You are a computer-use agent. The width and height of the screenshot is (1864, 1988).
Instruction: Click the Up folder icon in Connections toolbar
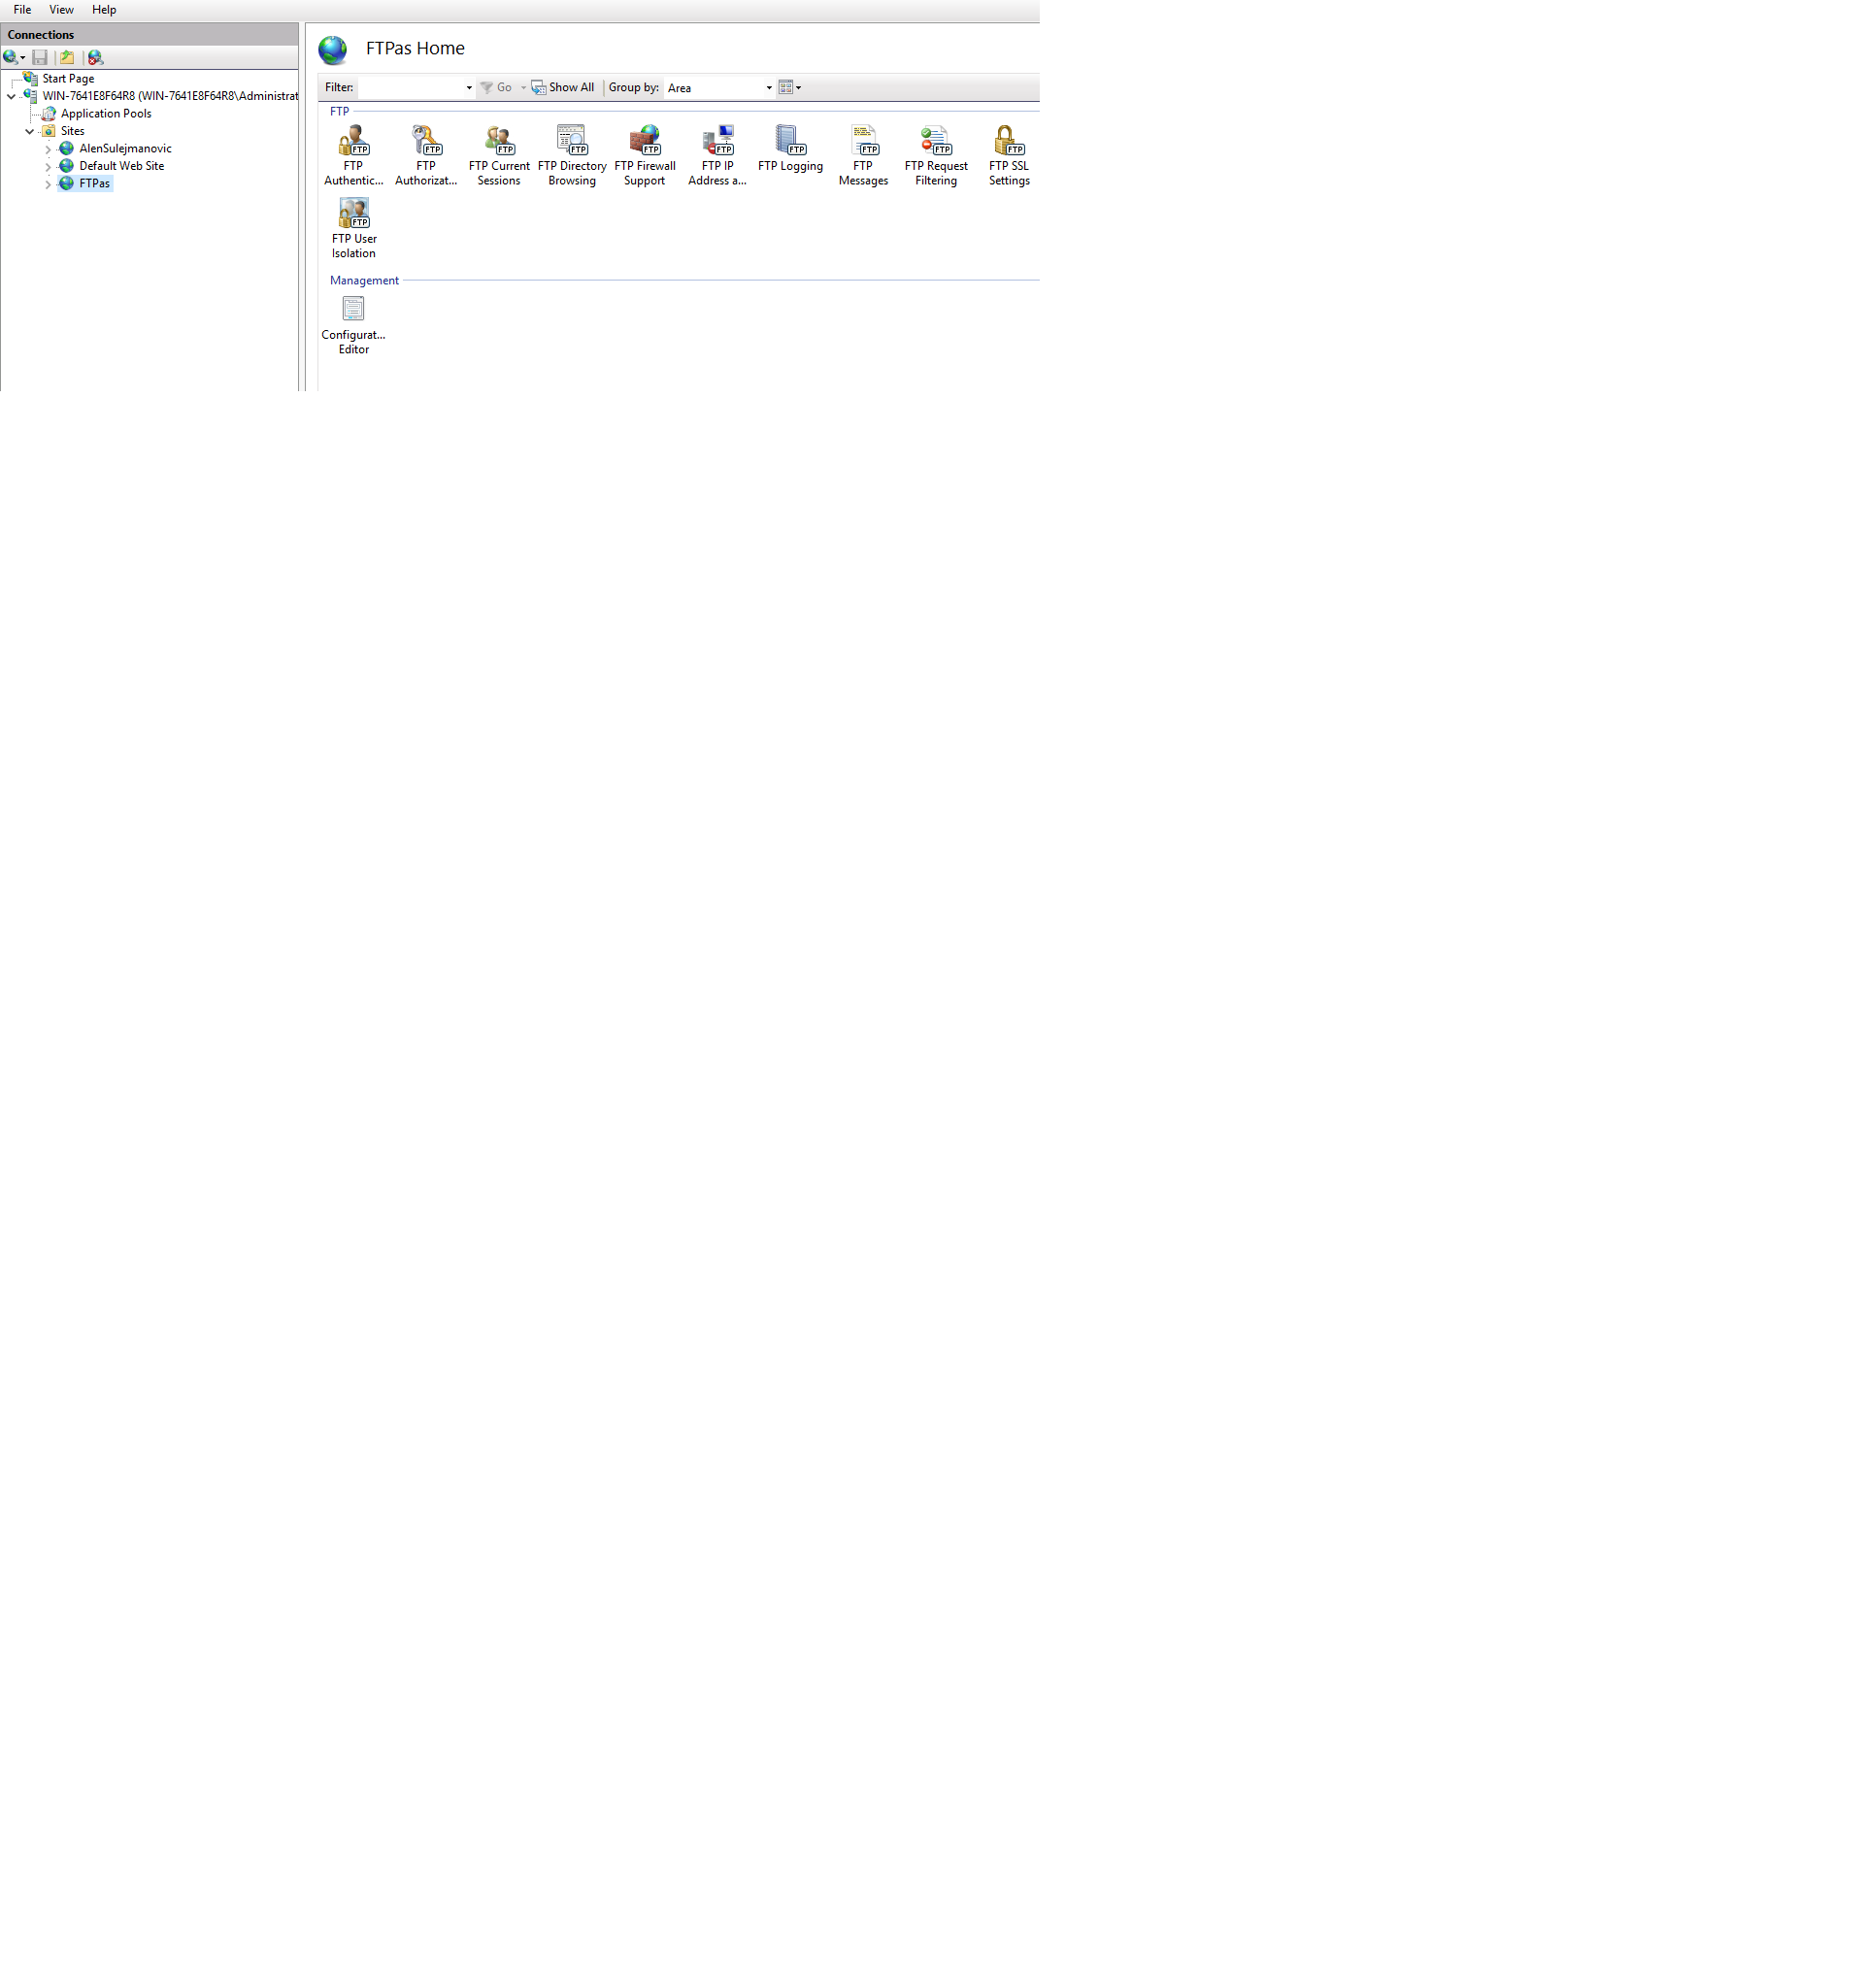67,57
